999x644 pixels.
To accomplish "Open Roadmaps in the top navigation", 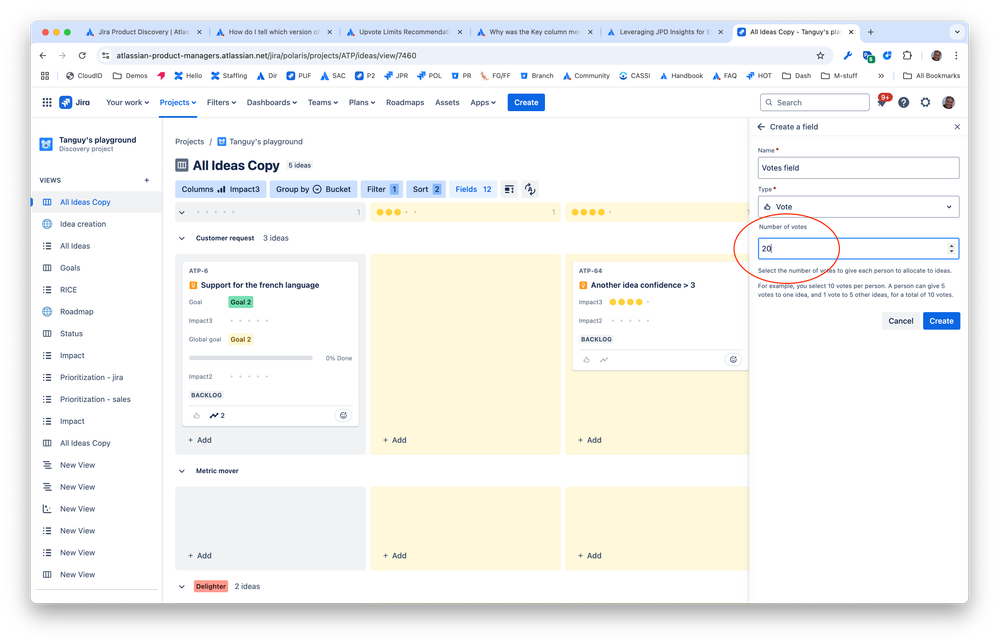I will tap(405, 103).
